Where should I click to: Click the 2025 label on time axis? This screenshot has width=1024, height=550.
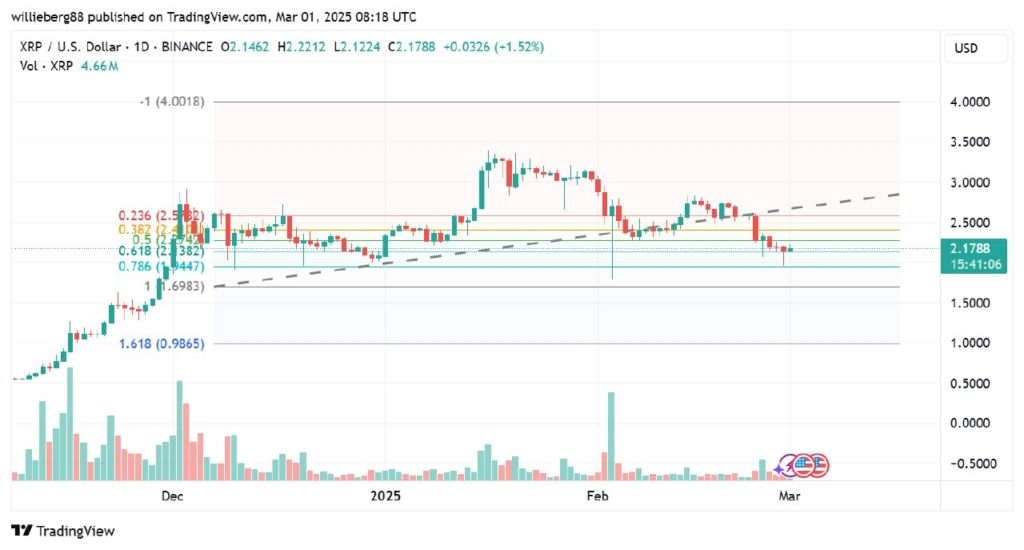point(385,495)
